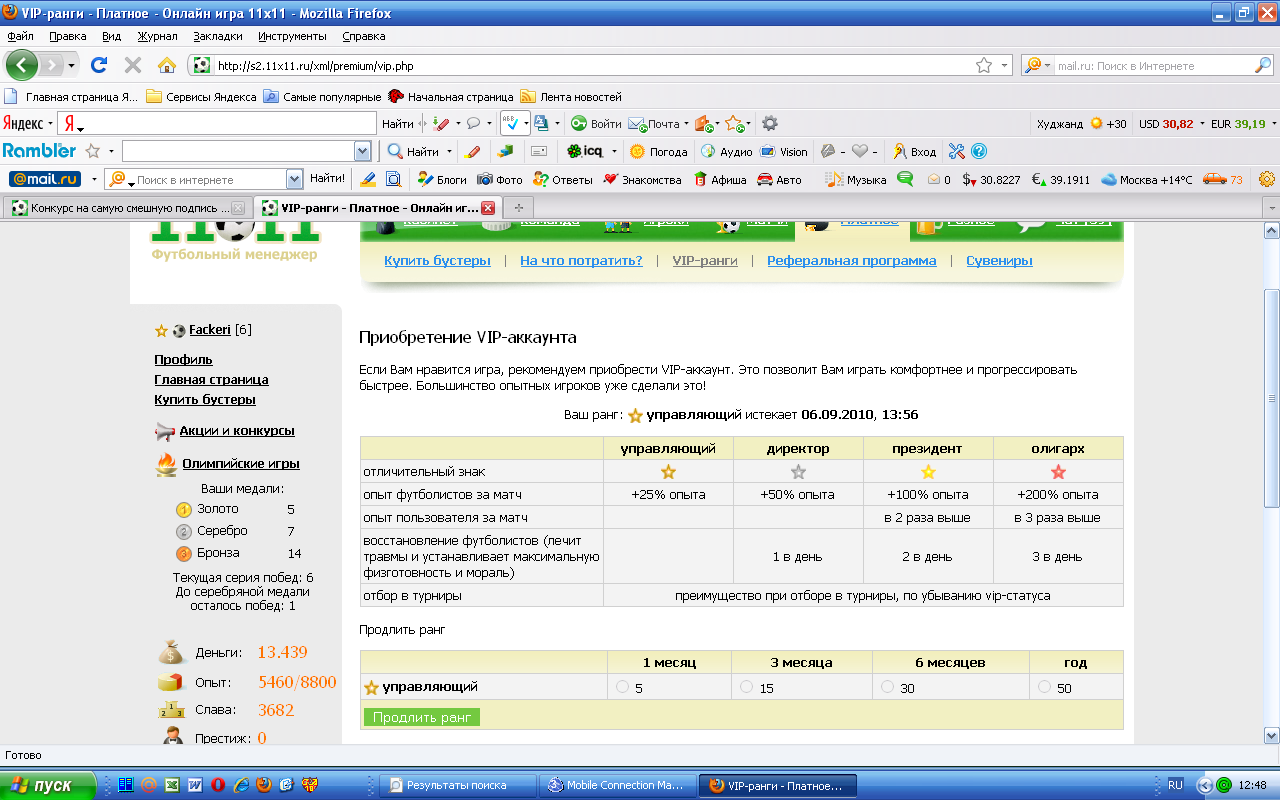Expand the Rambler search box dropdown
The height and width of the screenshot is (800, 1280).
tap(362, 151)
